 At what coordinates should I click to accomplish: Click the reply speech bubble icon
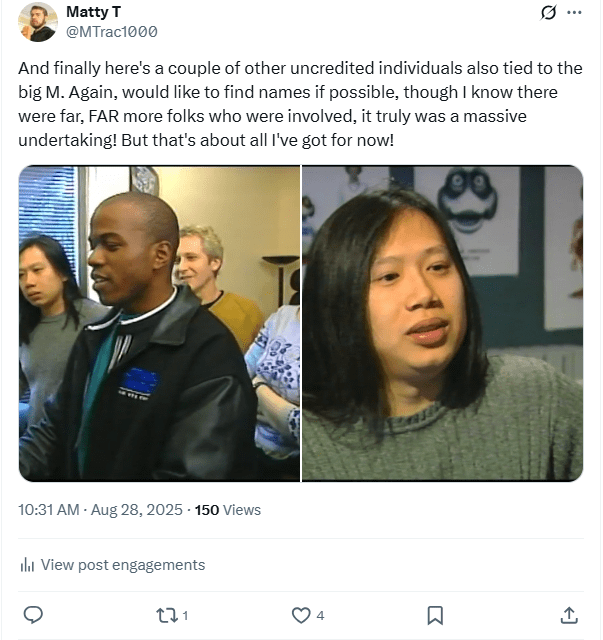click(33, 615)
